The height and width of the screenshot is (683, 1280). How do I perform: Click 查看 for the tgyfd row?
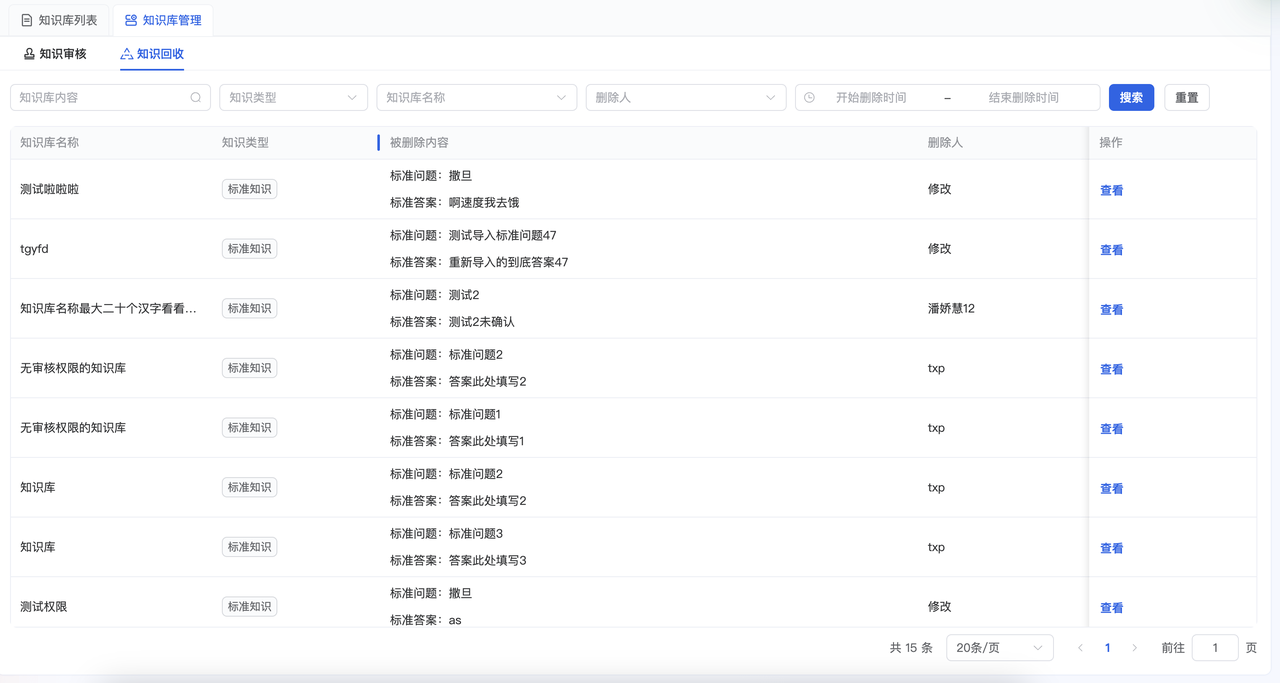click(x=1111, y=251)
